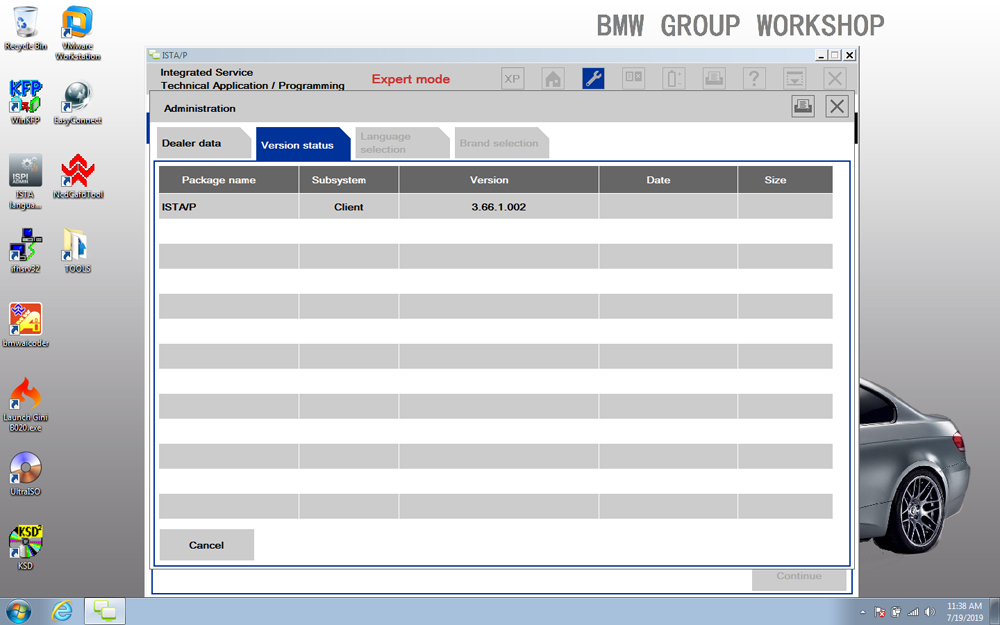This screenshot has width=1000, height=625.
Task: Click the Size column header
Action: click(x=785, y=180)
